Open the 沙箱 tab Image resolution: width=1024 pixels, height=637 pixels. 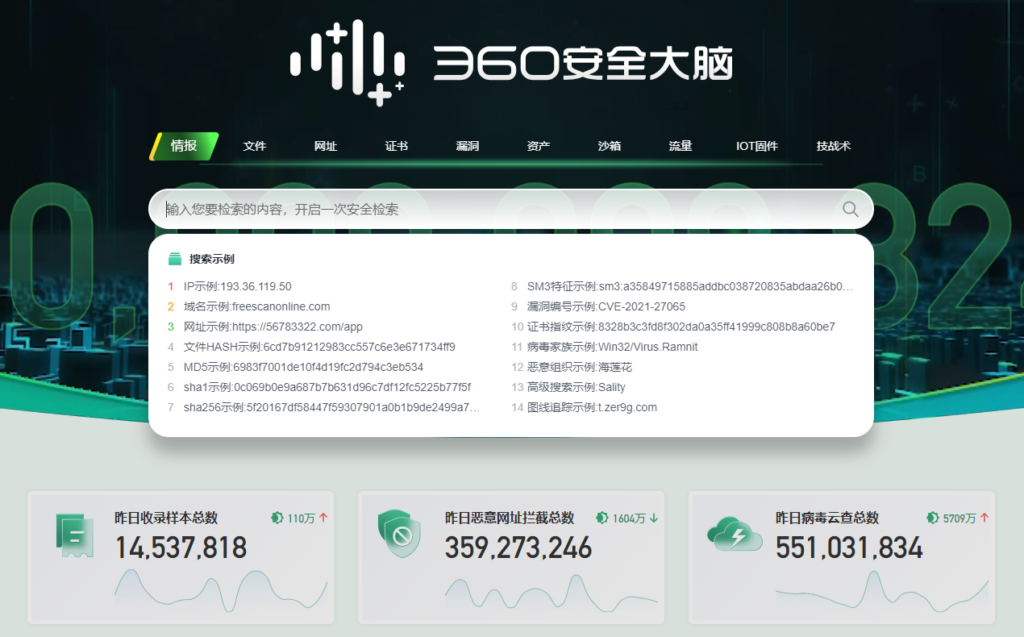609,145
